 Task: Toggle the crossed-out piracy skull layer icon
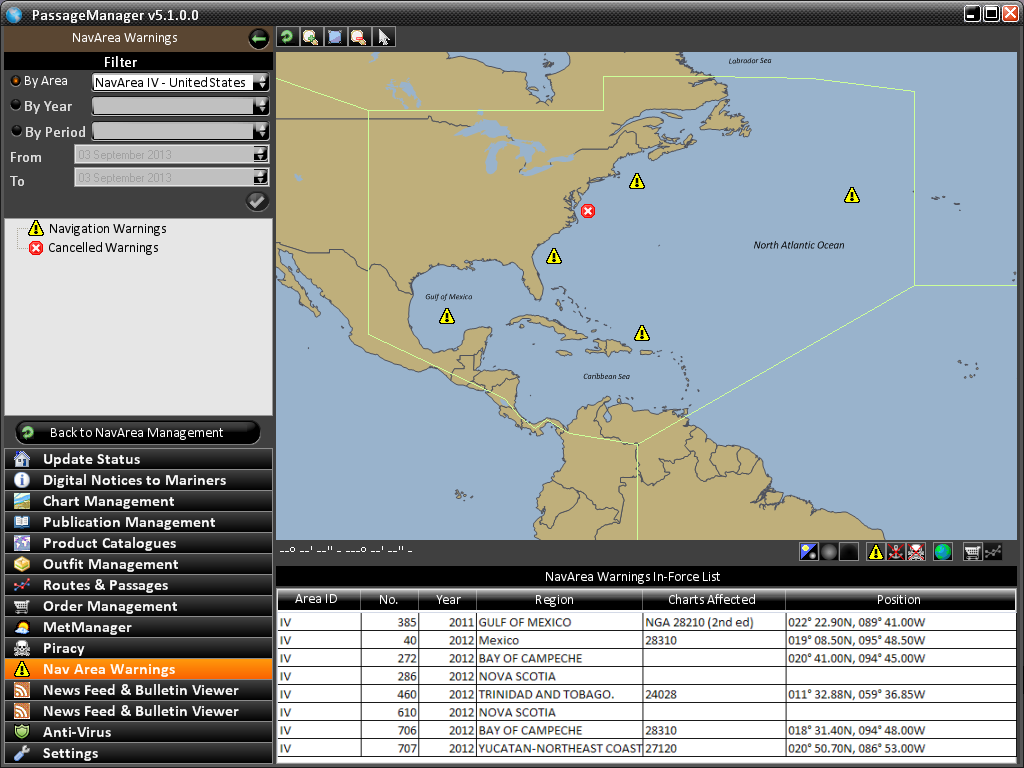(916, 552)
